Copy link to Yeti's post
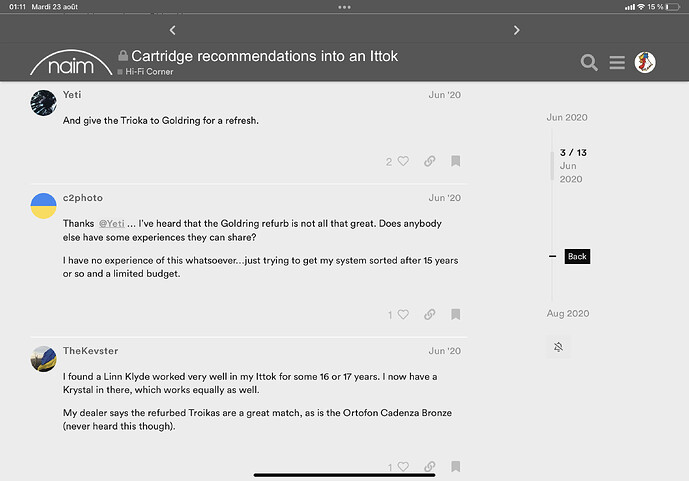 (x=429, y=161)
